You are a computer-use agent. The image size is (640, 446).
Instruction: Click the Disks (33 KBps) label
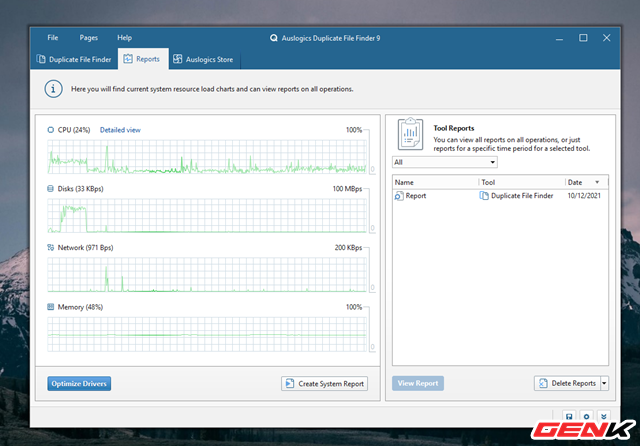click(x=80, y=189)
